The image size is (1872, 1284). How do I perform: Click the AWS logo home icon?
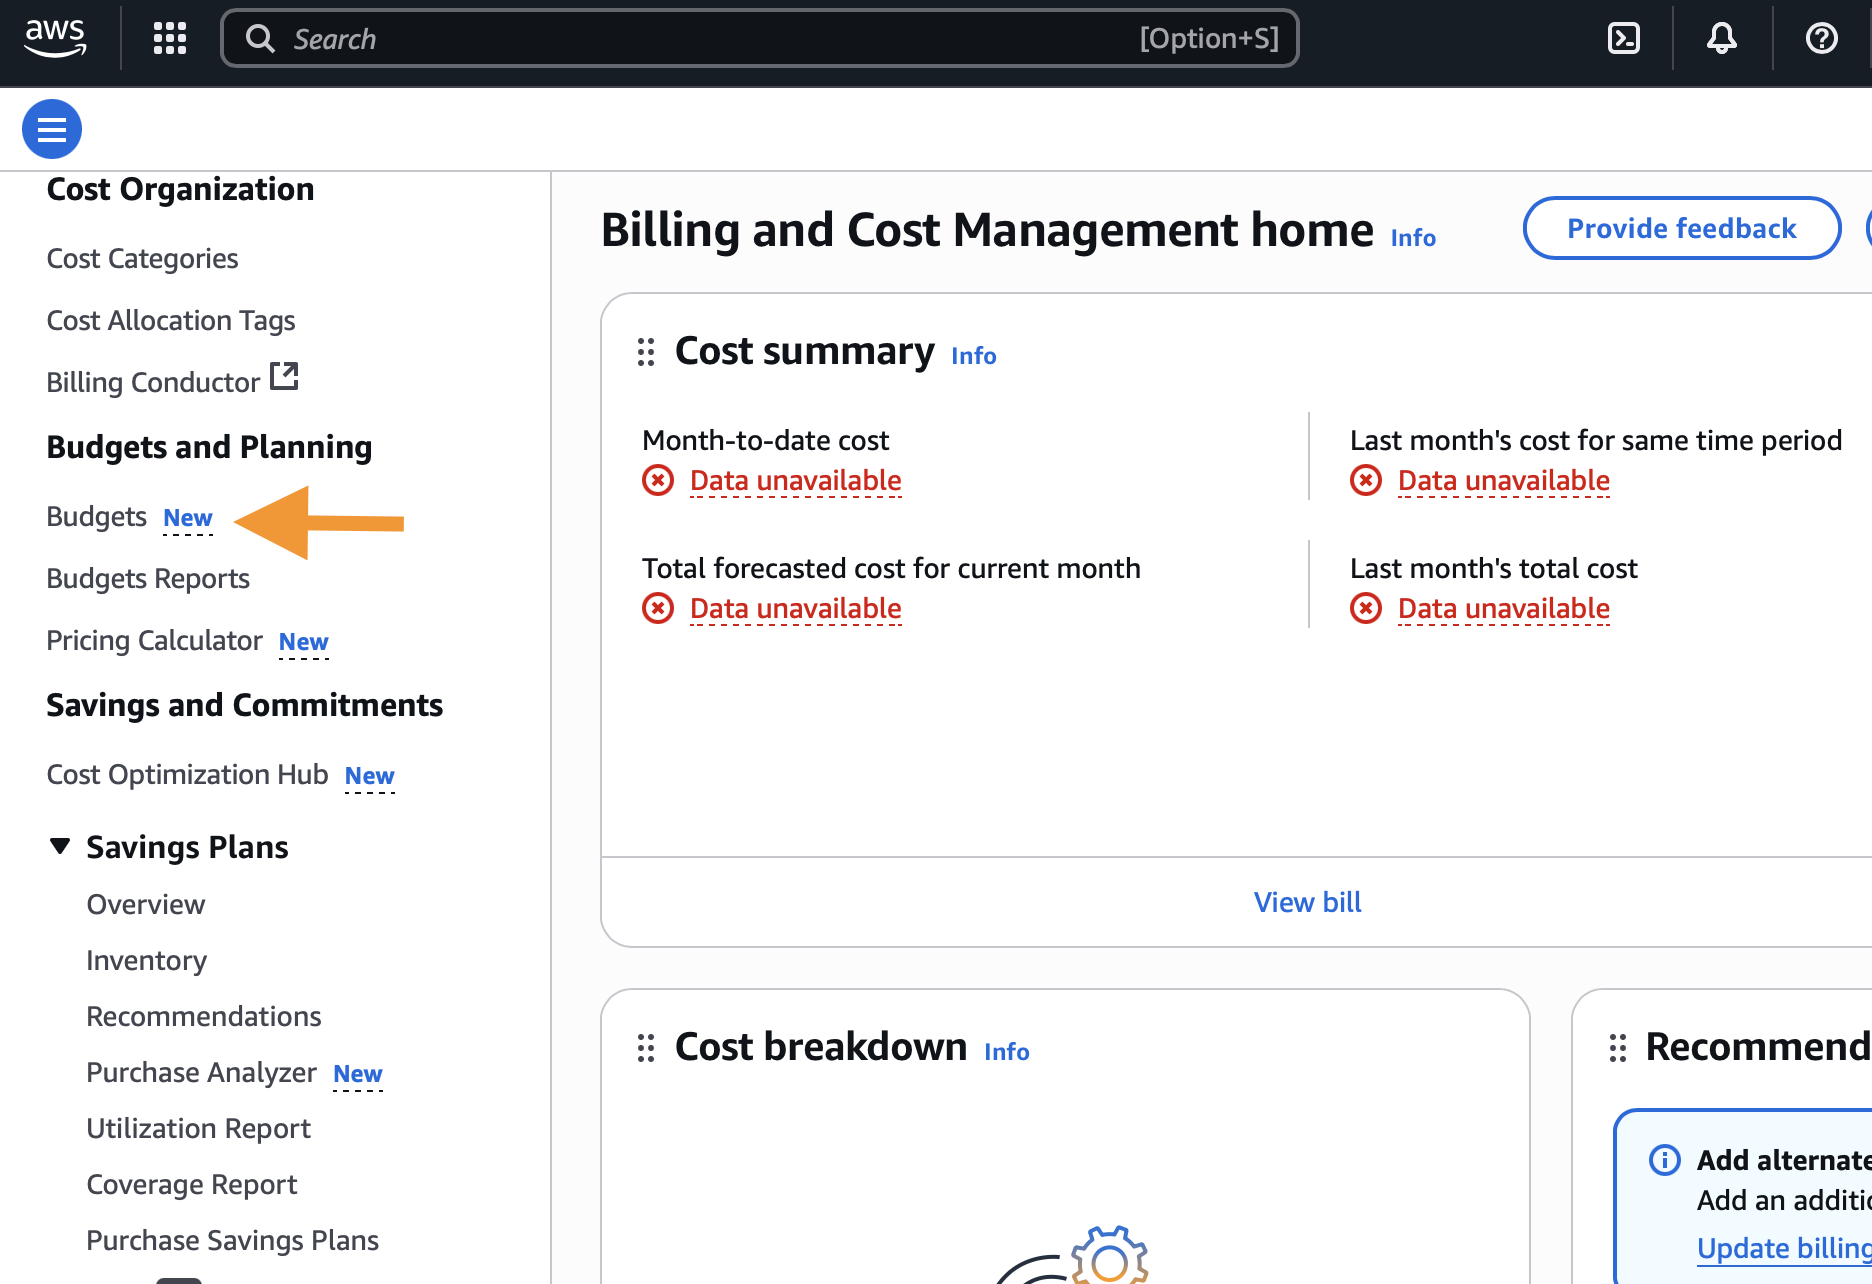point(56,38)
